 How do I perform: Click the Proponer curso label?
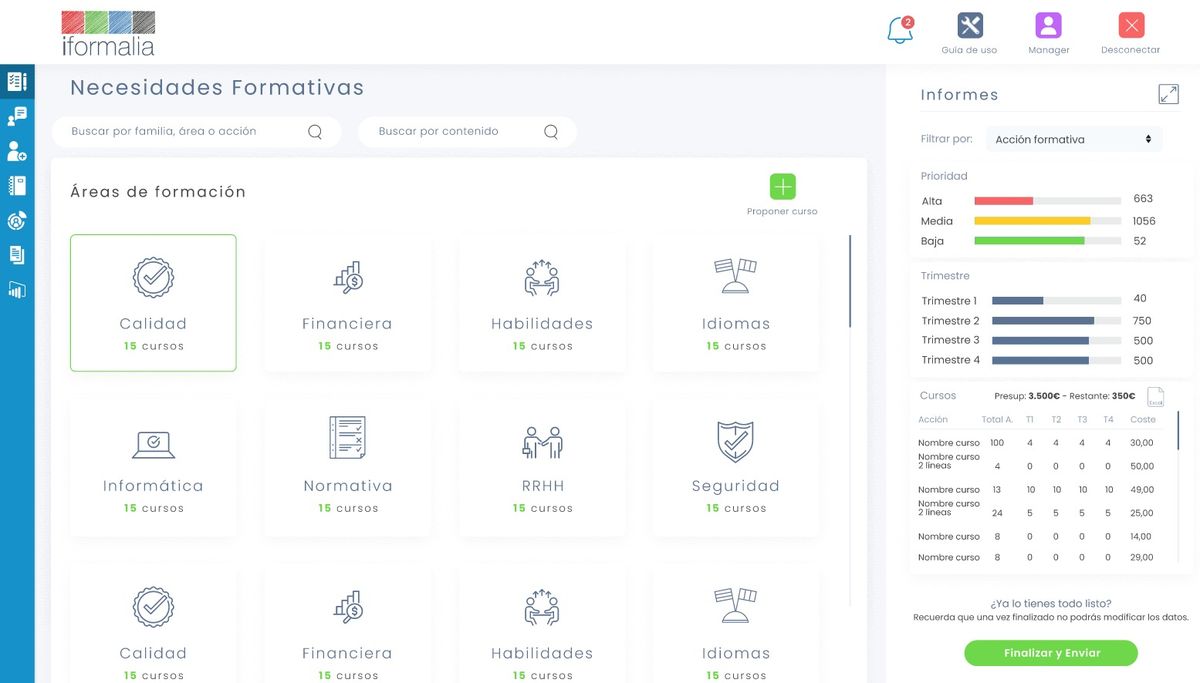[782, 212]
